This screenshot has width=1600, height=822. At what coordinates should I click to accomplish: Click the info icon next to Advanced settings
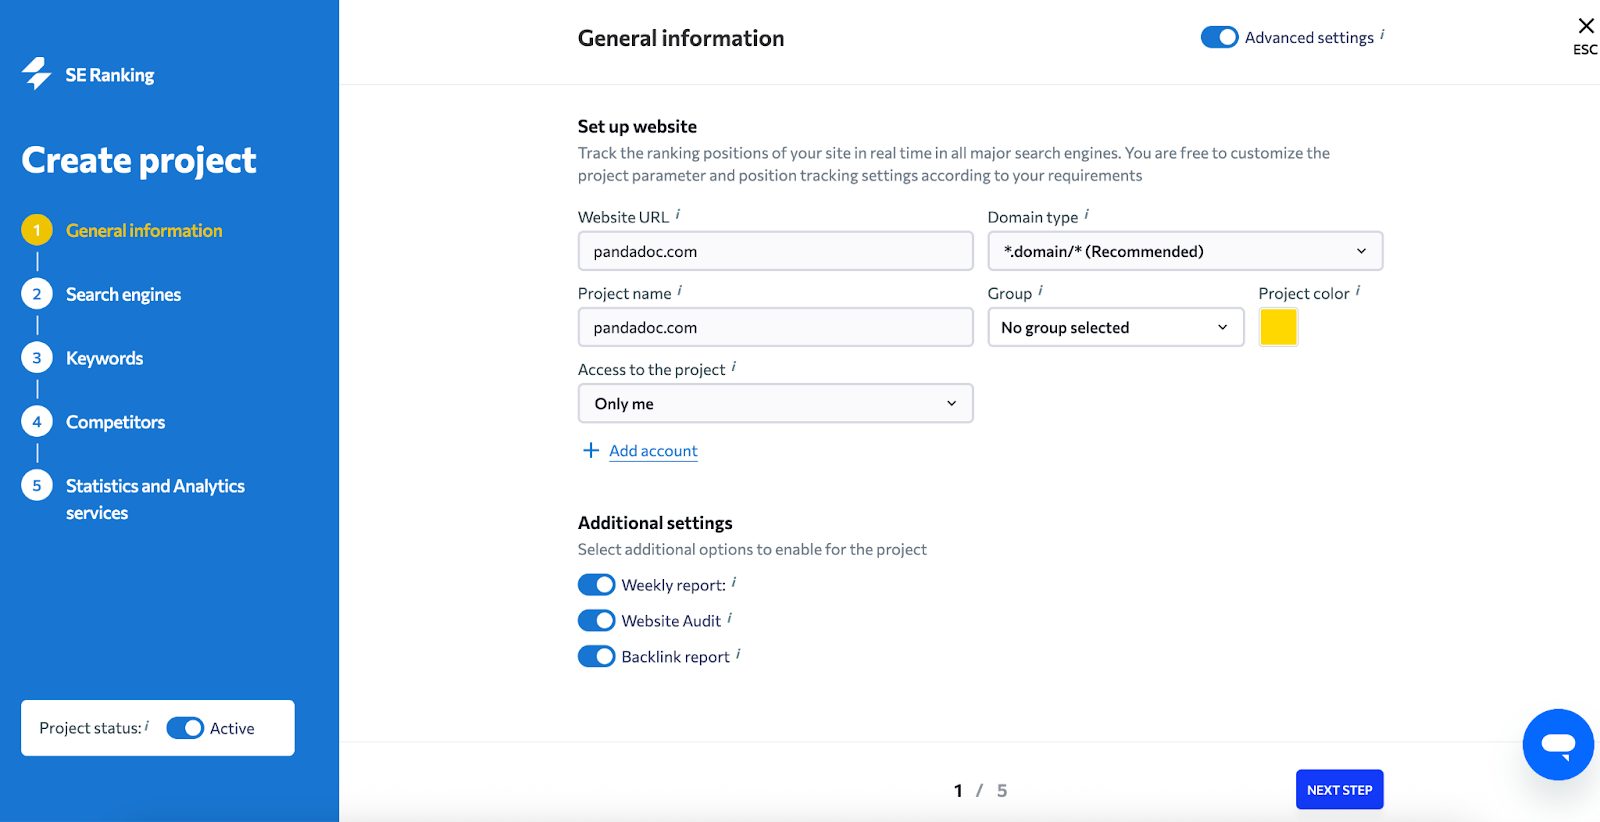(x=1383, y=35)
